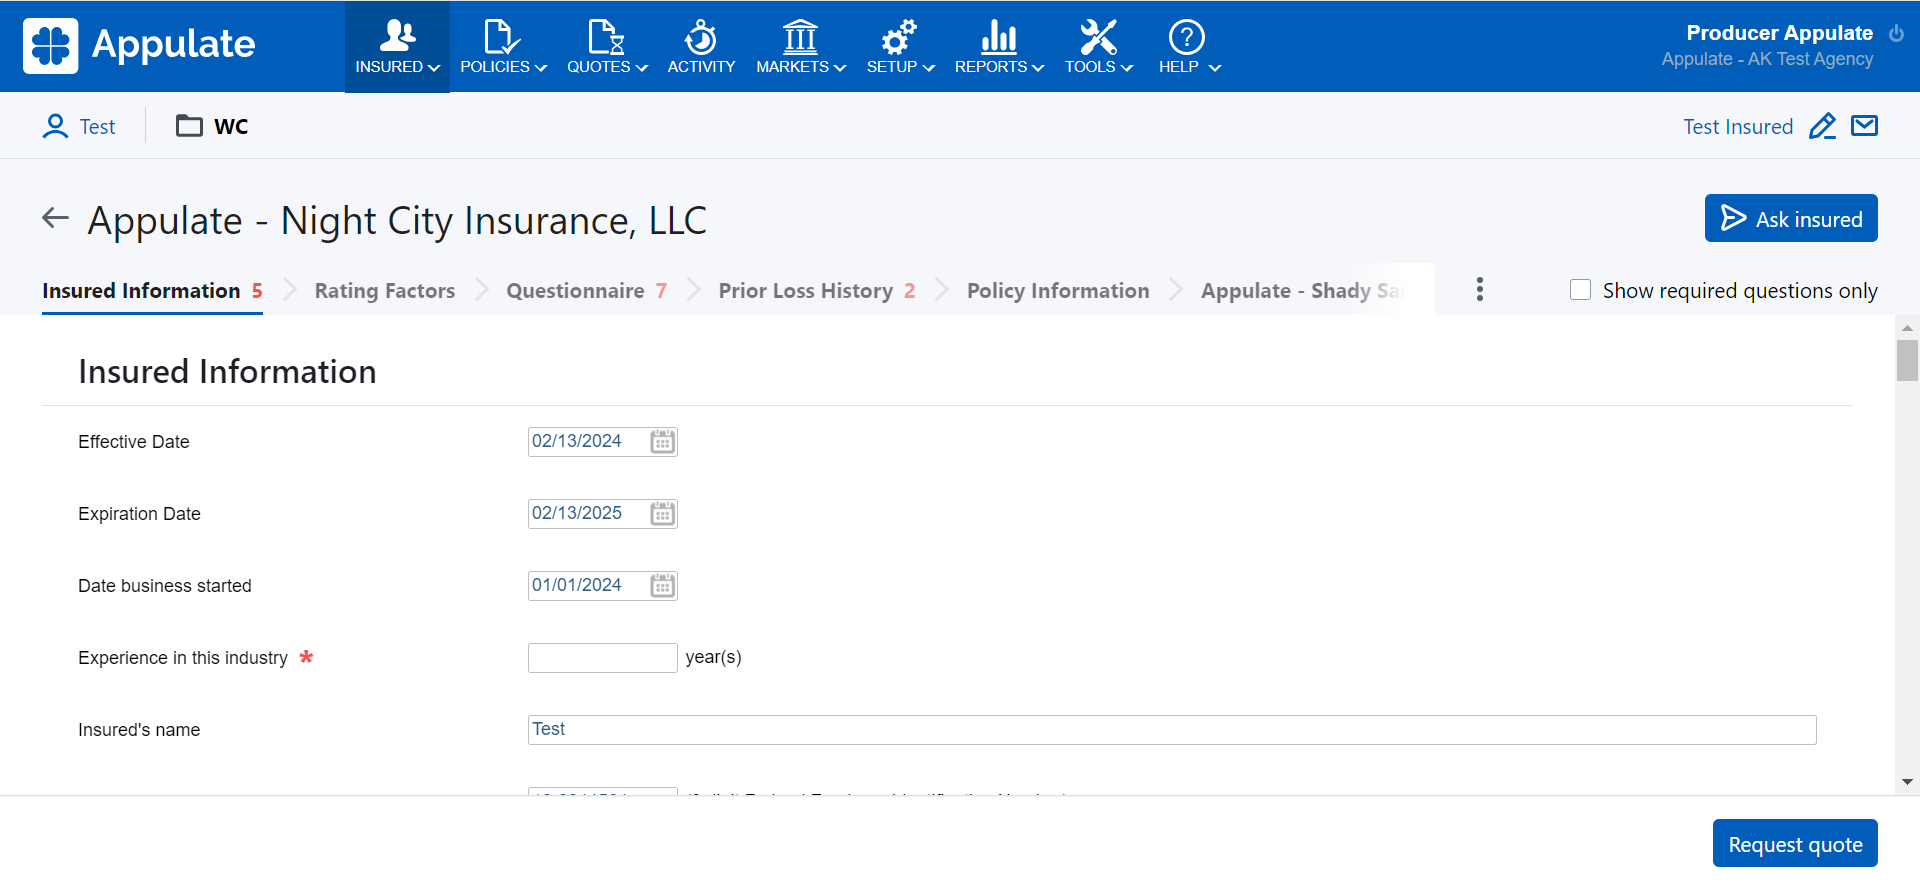Edit Test Insured with pencil icon
Image resolution: width=1920 pixels, height=890 pixels.
(x=1822, y=127)
